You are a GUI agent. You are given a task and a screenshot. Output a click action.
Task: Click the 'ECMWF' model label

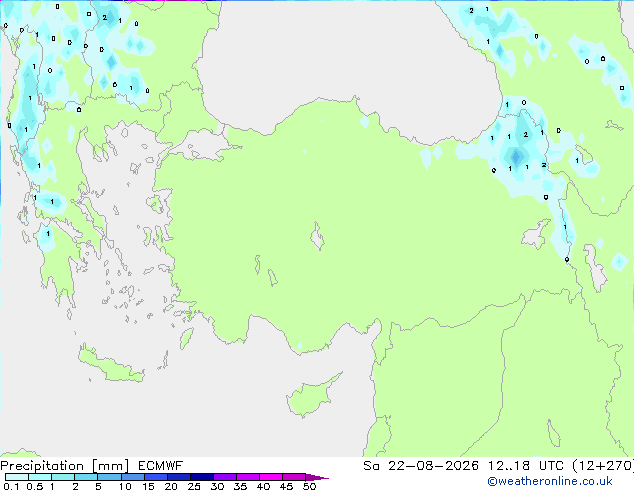(161, 466)
